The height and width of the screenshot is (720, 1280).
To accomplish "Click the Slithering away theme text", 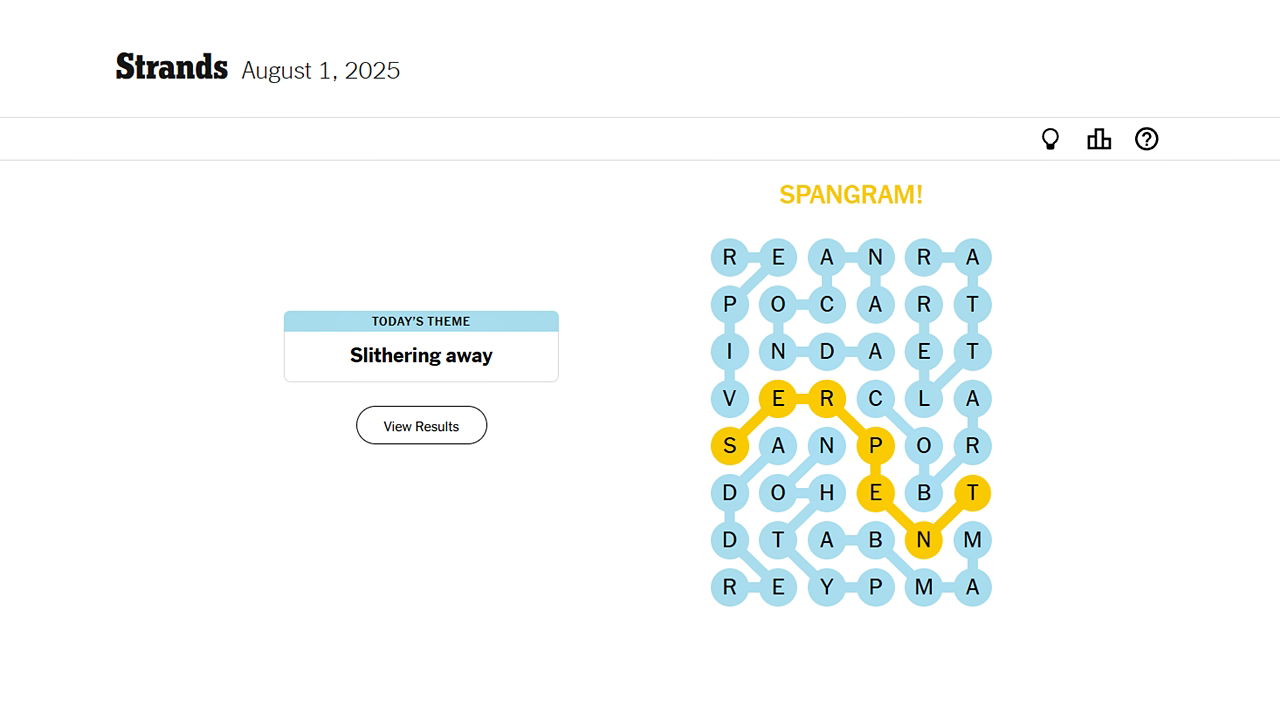I will click(421, 355).
